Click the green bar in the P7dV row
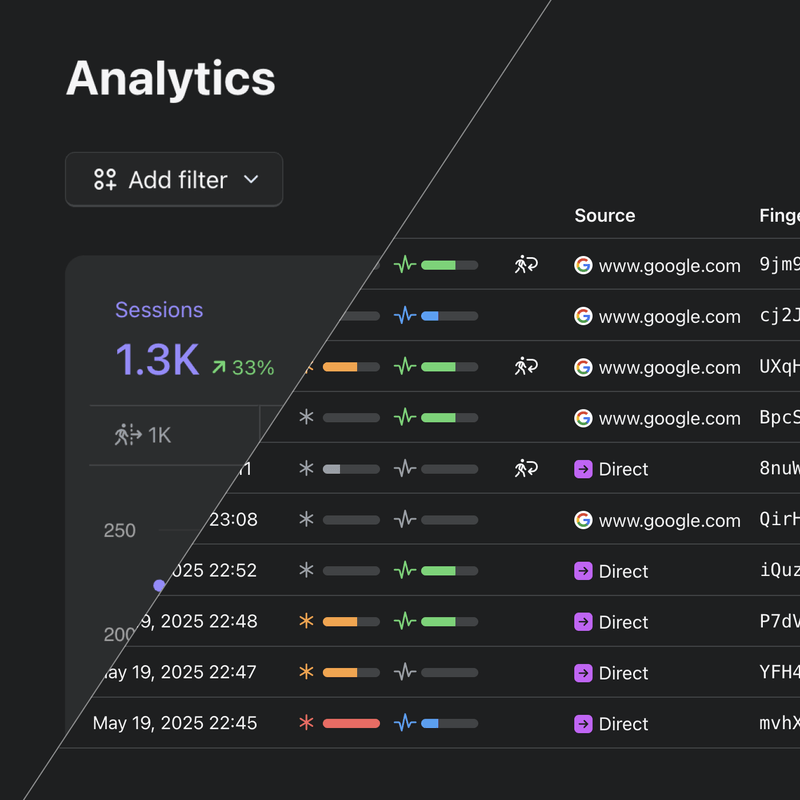Screen dimensions: 800x800 (x=449, y=622)
